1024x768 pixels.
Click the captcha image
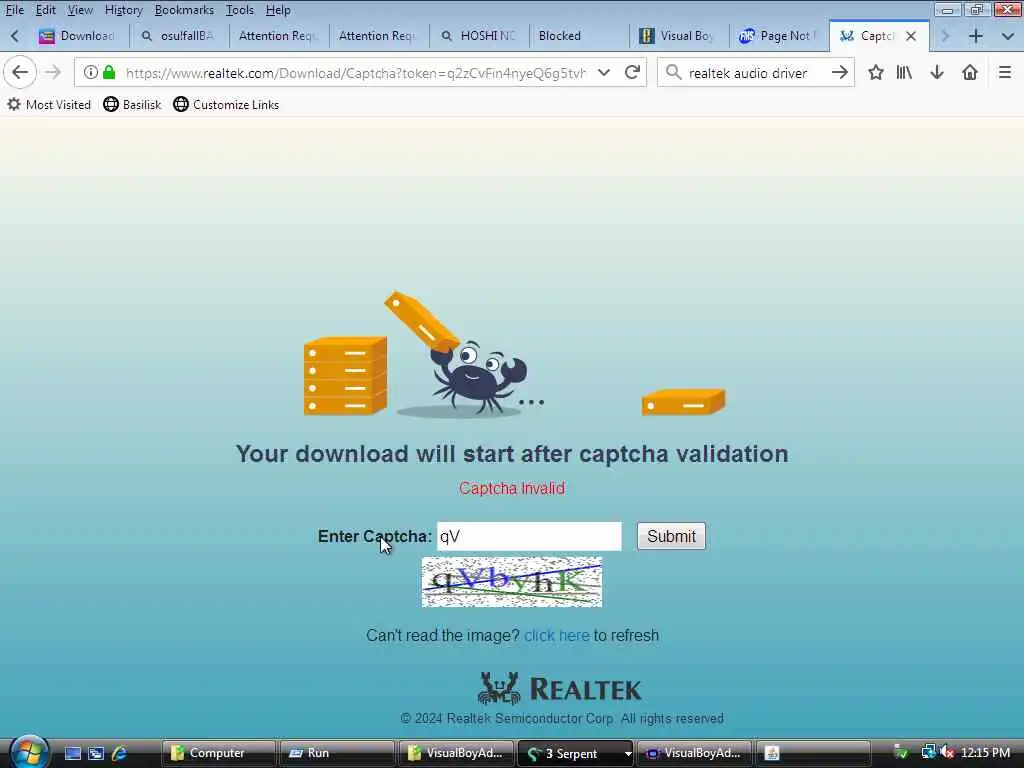[x=511, y=582]
